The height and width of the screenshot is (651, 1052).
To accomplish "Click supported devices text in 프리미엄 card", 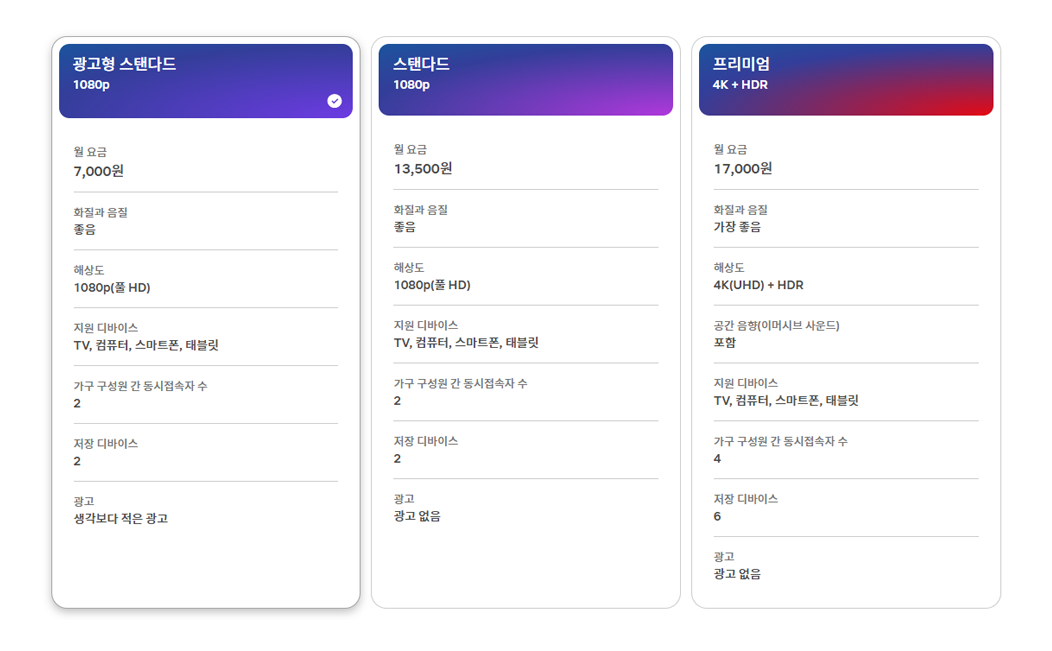I will pos(786,400).
